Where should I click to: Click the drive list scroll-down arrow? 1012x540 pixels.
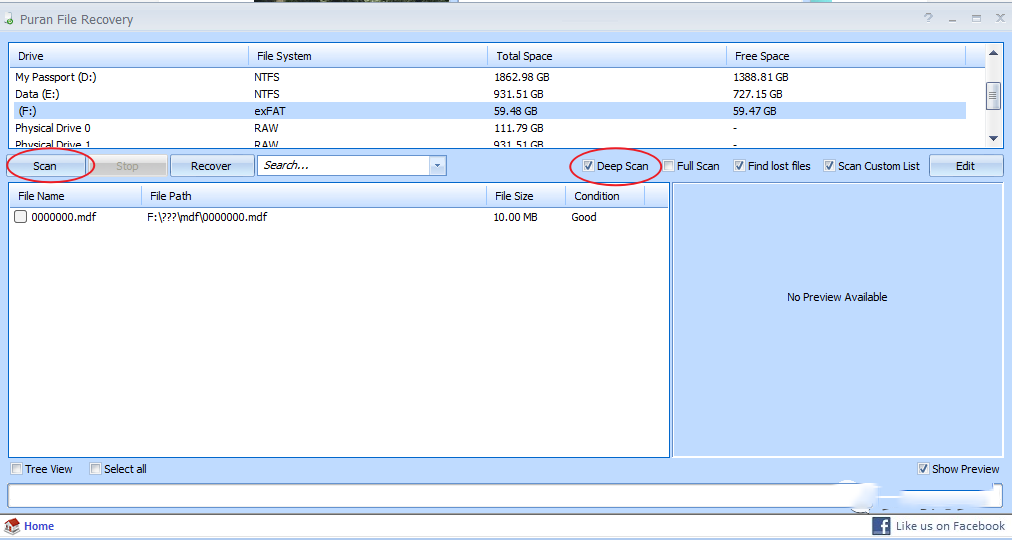coord(993,139)
